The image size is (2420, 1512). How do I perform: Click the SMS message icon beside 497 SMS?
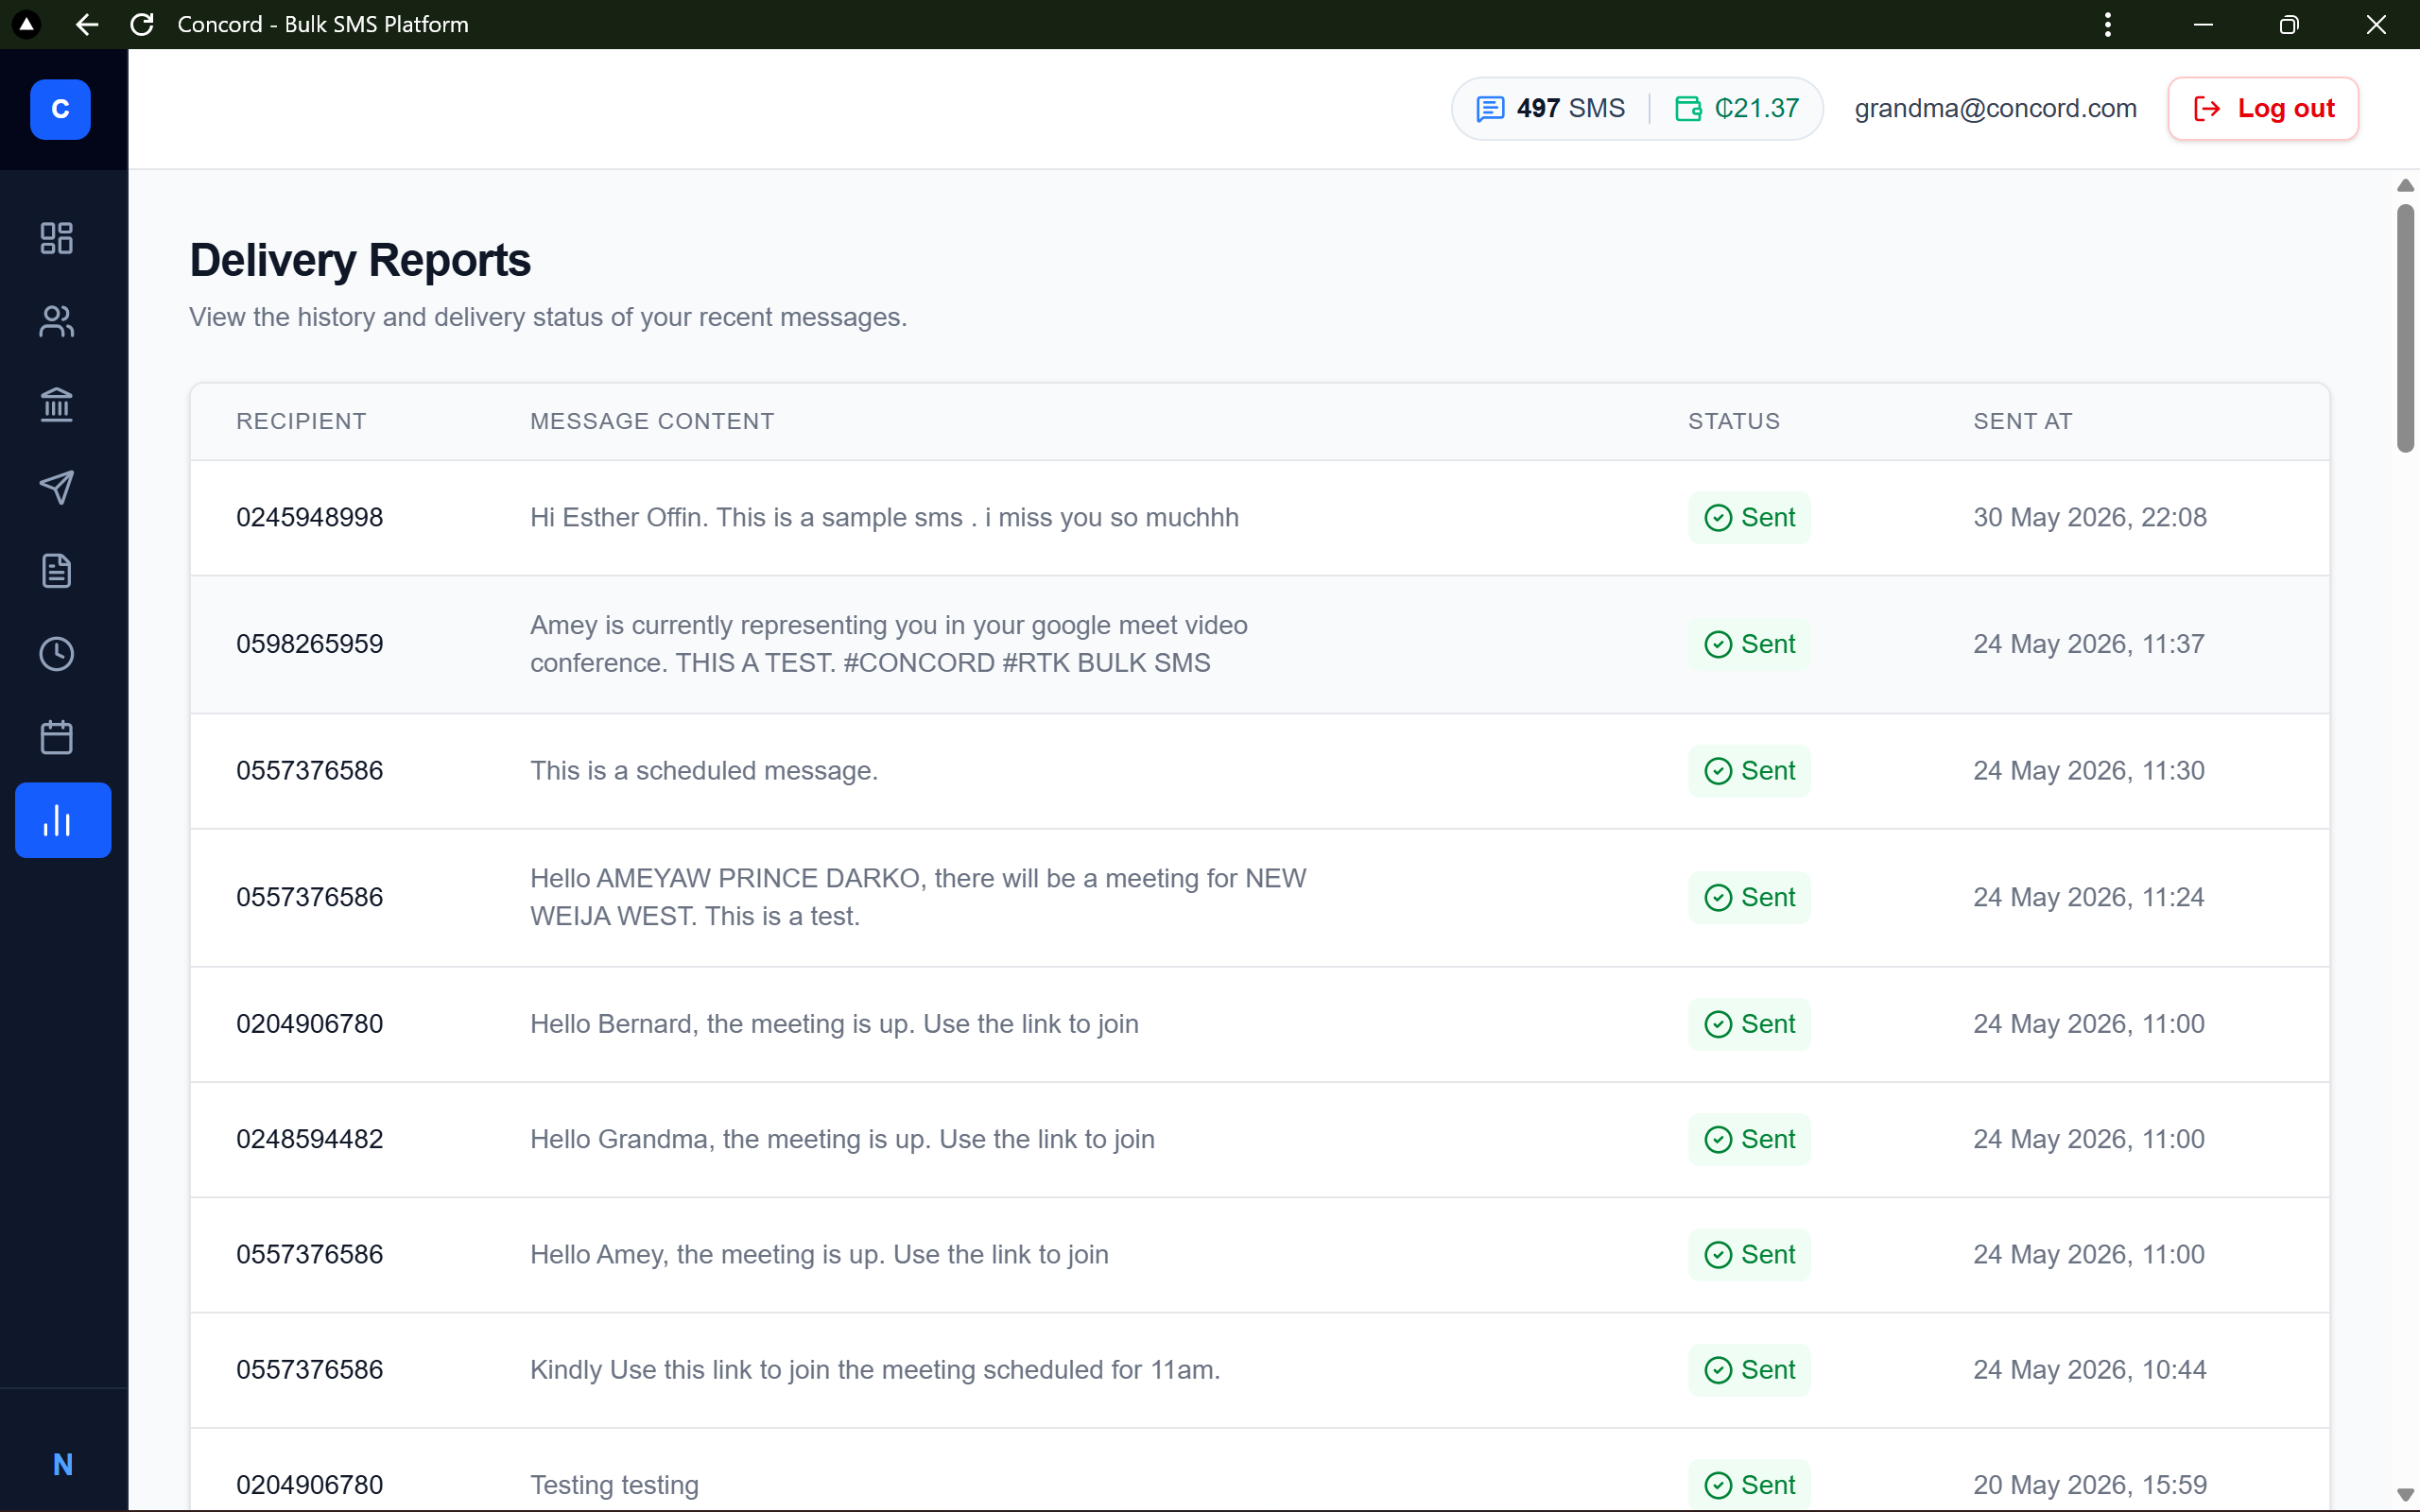tap(1490, 108)
